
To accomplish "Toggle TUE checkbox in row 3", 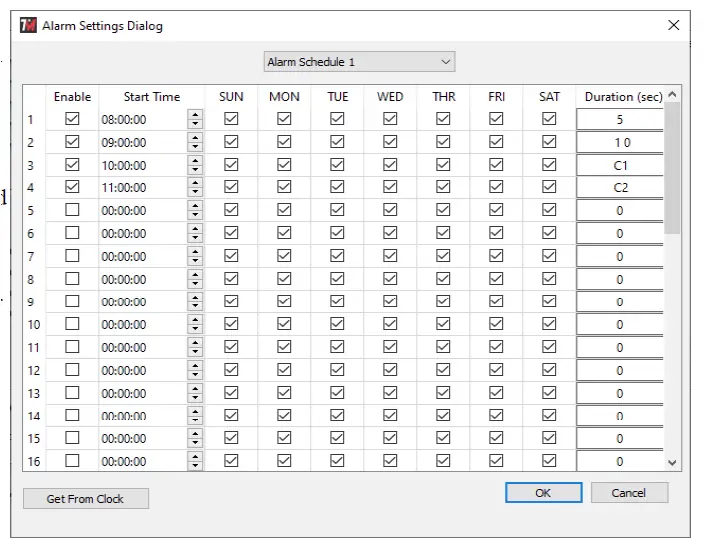I will click(337, 165).
